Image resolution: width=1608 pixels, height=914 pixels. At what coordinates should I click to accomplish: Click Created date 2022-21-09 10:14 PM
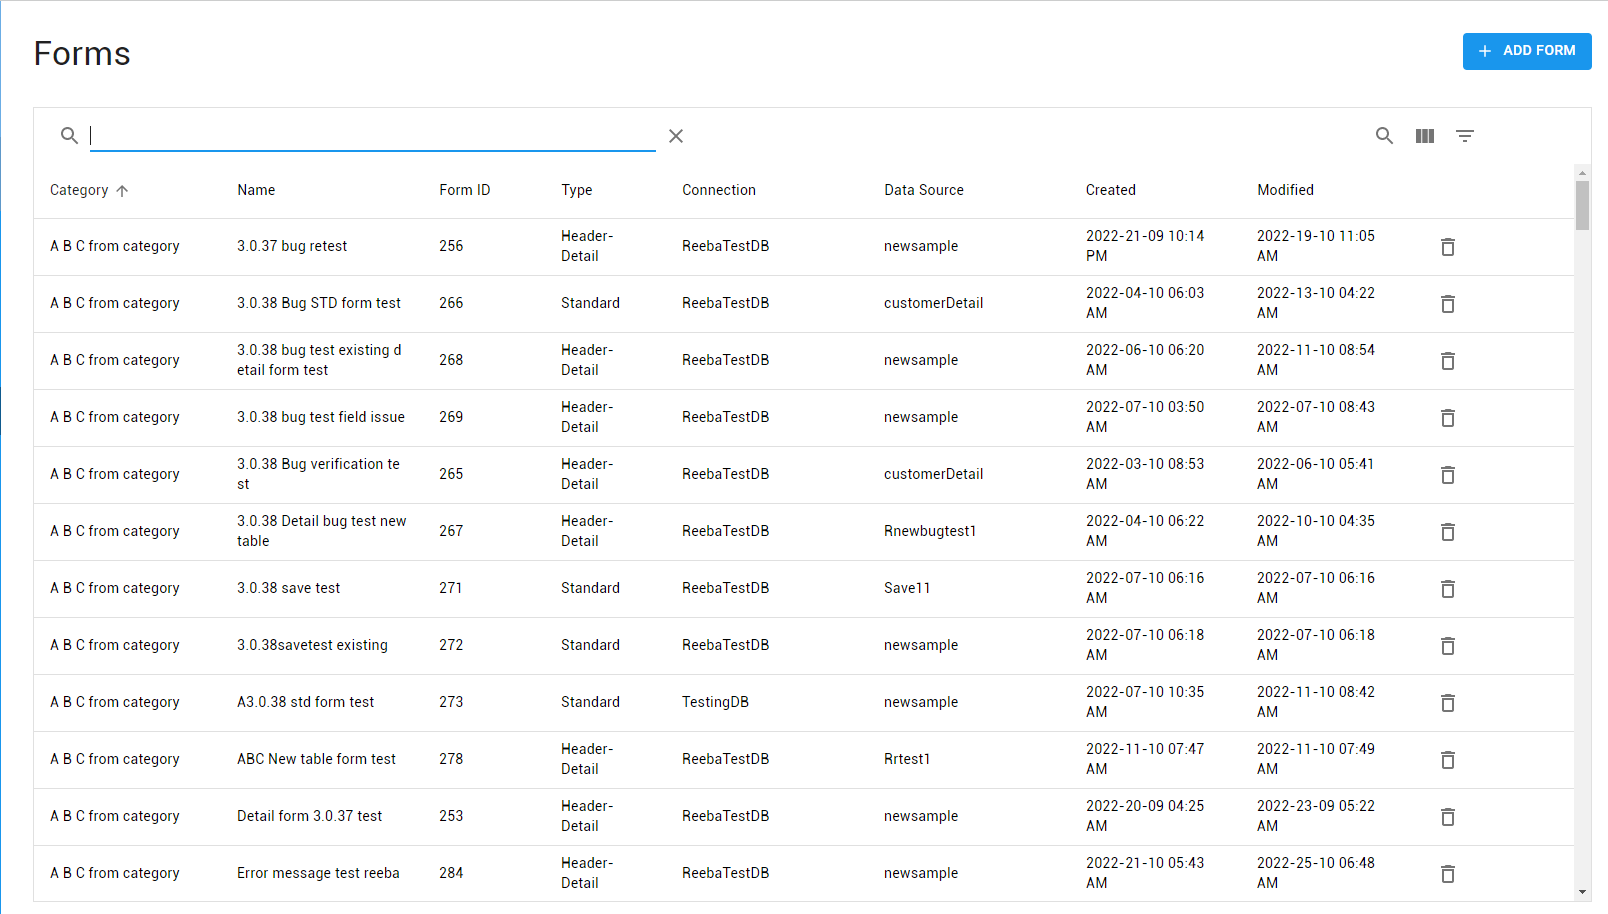(x=1145, y=246)
